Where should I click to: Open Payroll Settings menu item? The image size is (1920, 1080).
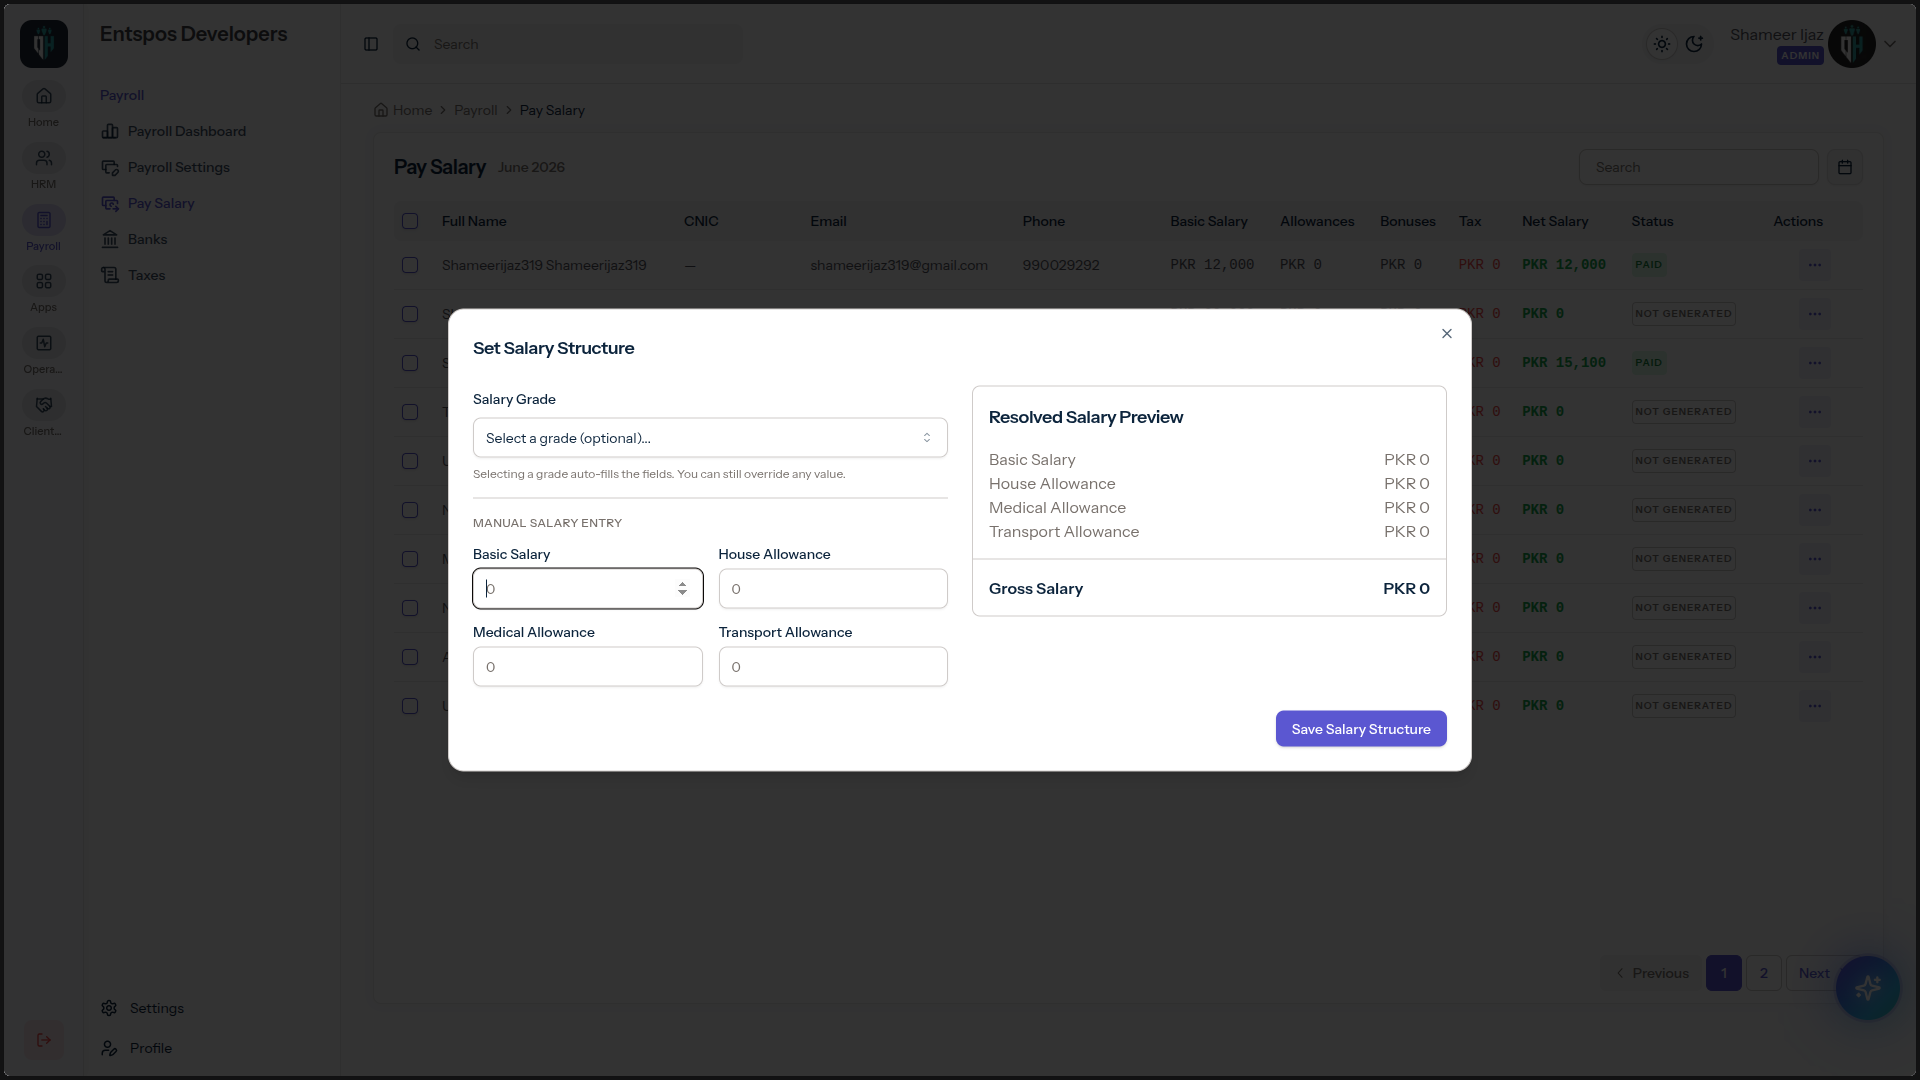pyautogui.click(x=178, y=167)
